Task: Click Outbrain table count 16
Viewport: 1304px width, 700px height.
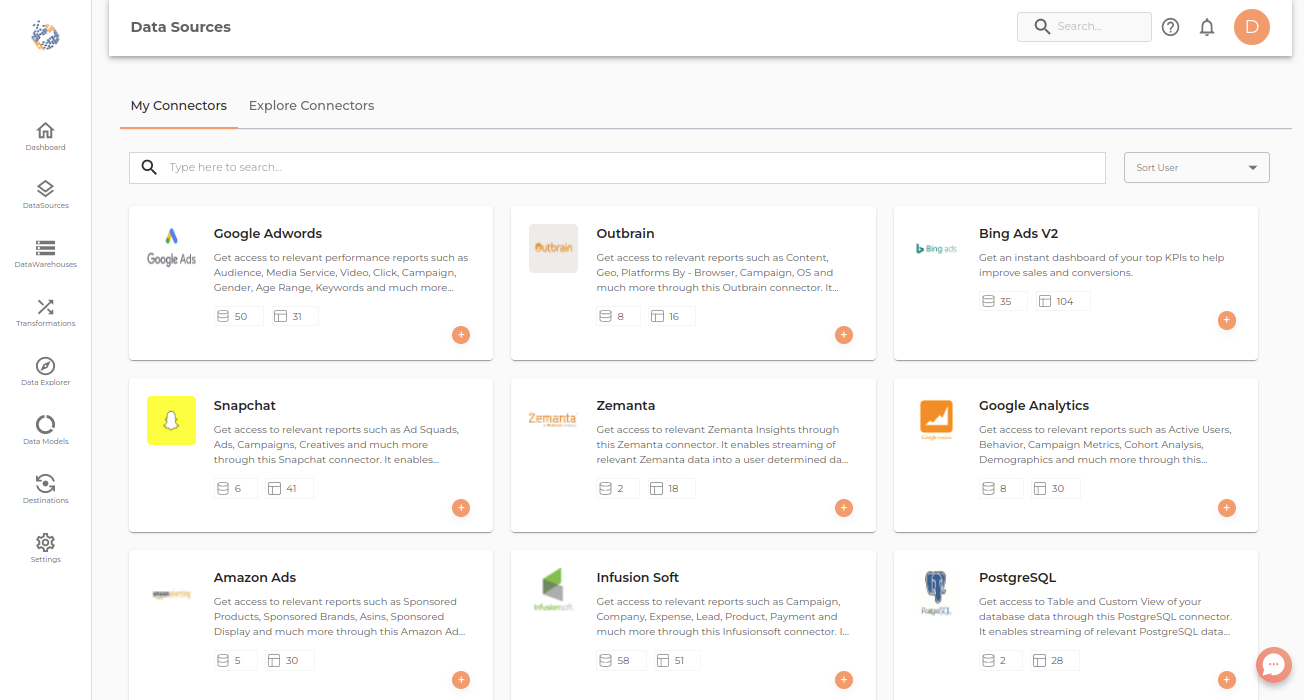Action: [x=671, y=316]
